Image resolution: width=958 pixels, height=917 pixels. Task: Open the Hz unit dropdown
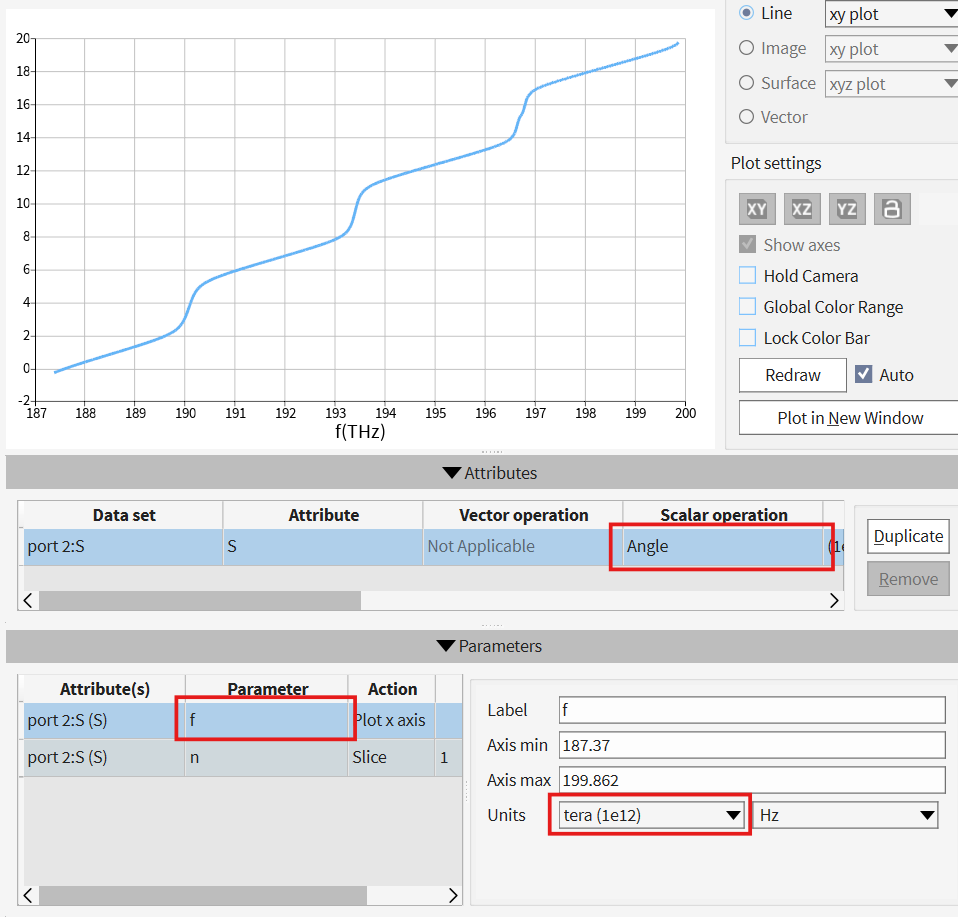coord(846,815)
